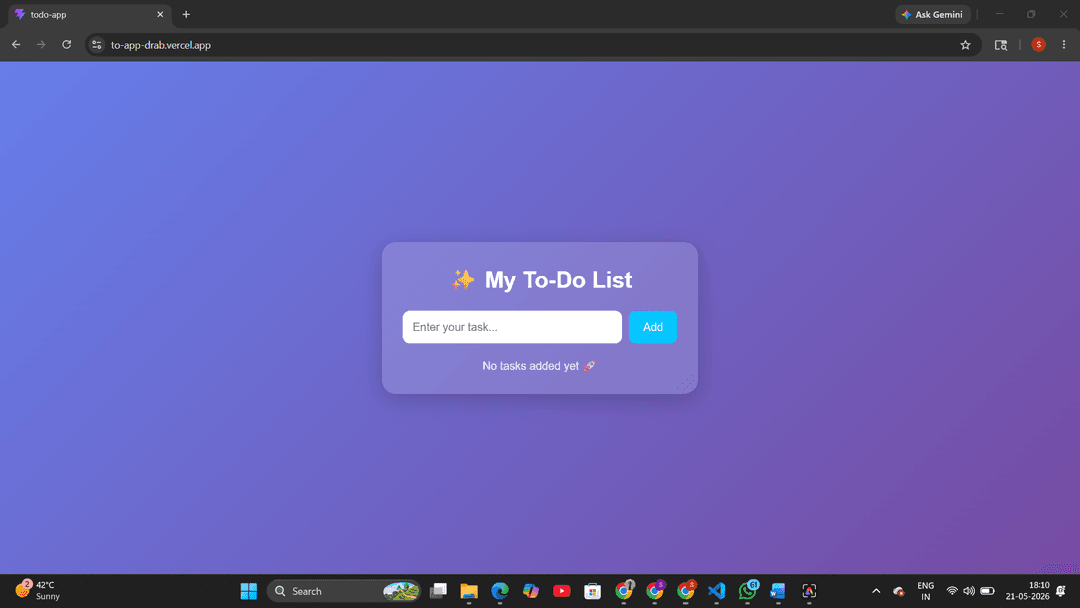The width and height of the screenshot is (1080, 608).
Task: Open the Chrome profile avatar 'S'
Action: pyautogui.click(x=1038, y=45)
